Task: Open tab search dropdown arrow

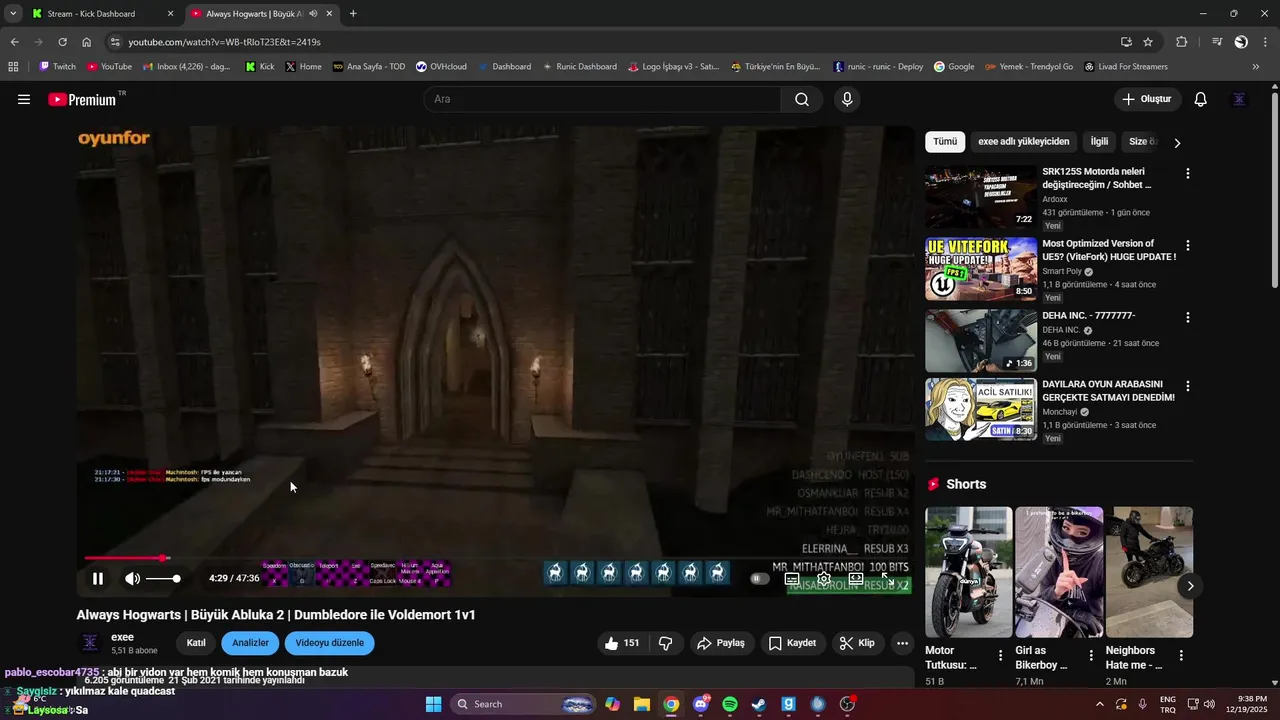Action: pos(13,14)
